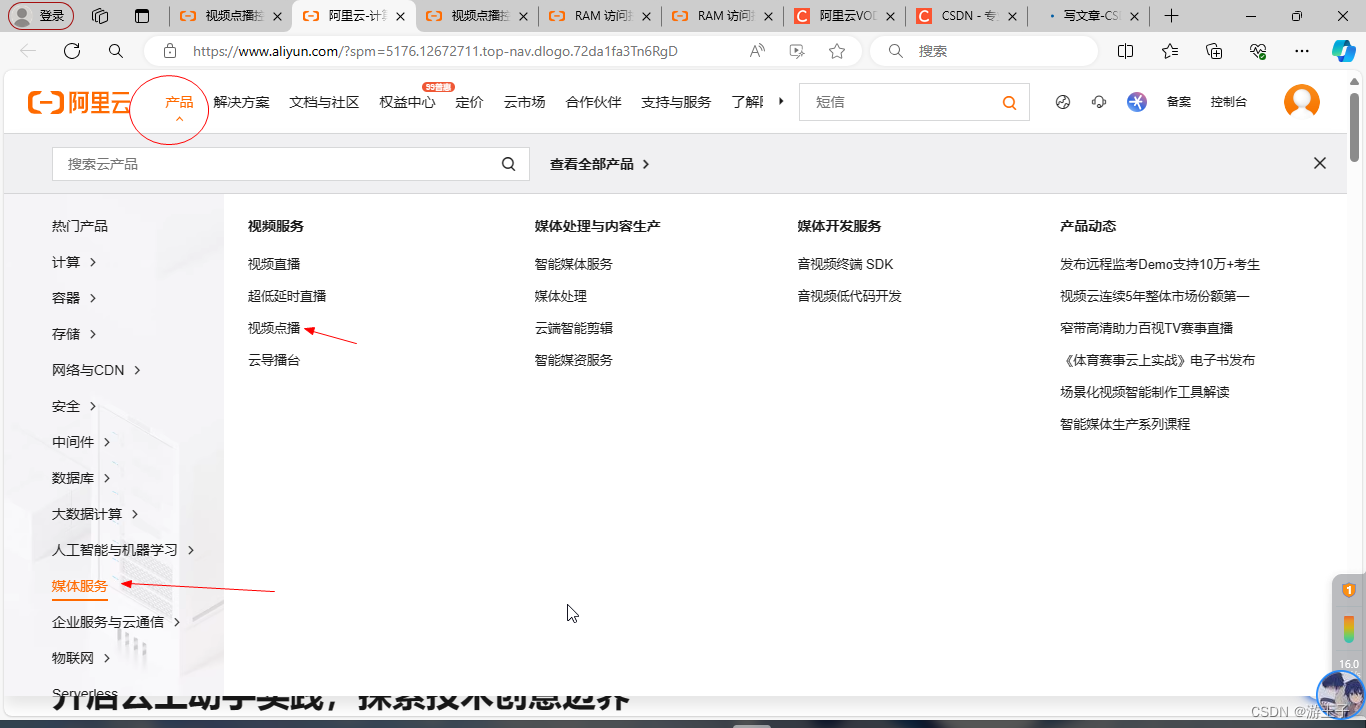Close the active 阿里云-计算 tab
The width and height of the screenshot is (1366, 728).
coord(400,16)
